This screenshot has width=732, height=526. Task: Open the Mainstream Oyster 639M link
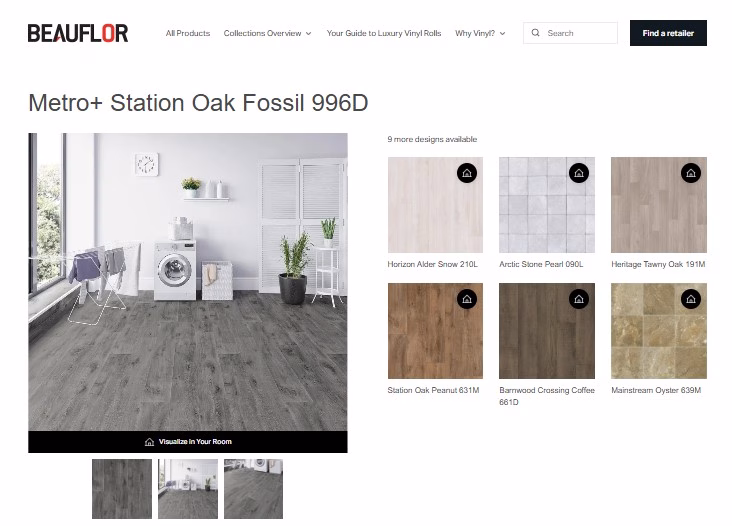656,390
